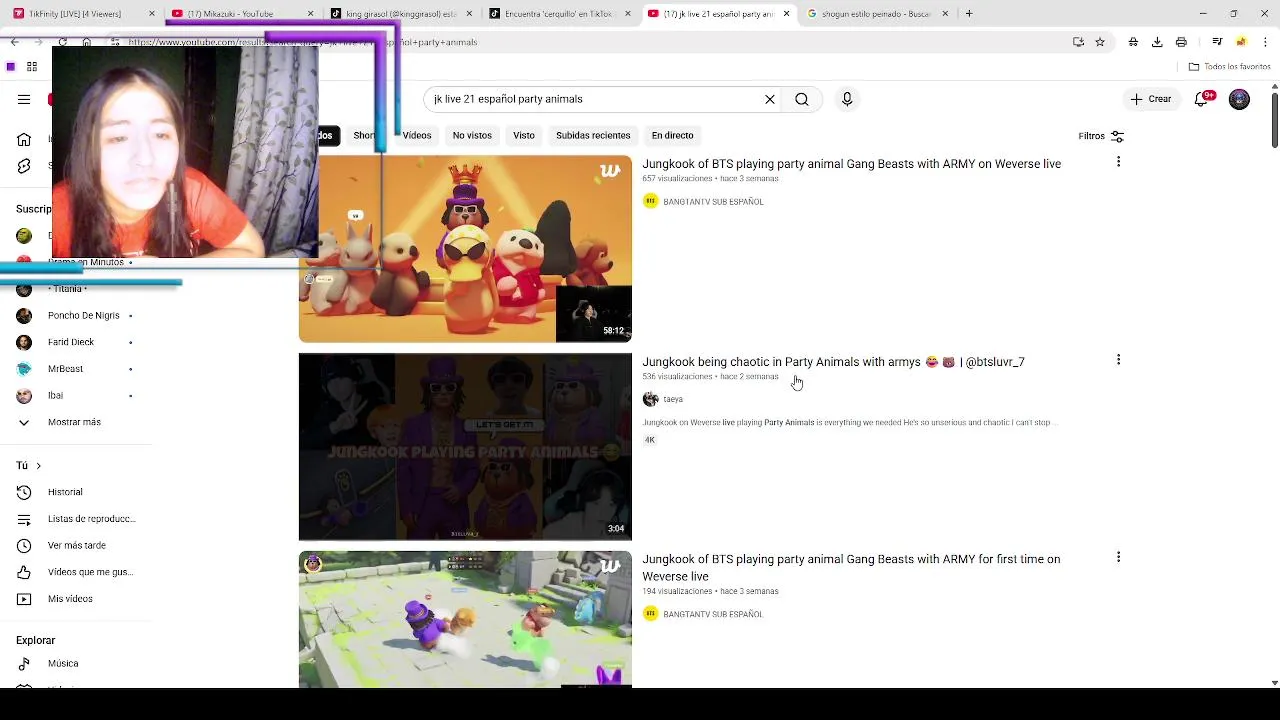Screen dimensions: 1280x720
Task: Open the MrBeast subscription
Action: pyautogui.click(x=75, y=369)
